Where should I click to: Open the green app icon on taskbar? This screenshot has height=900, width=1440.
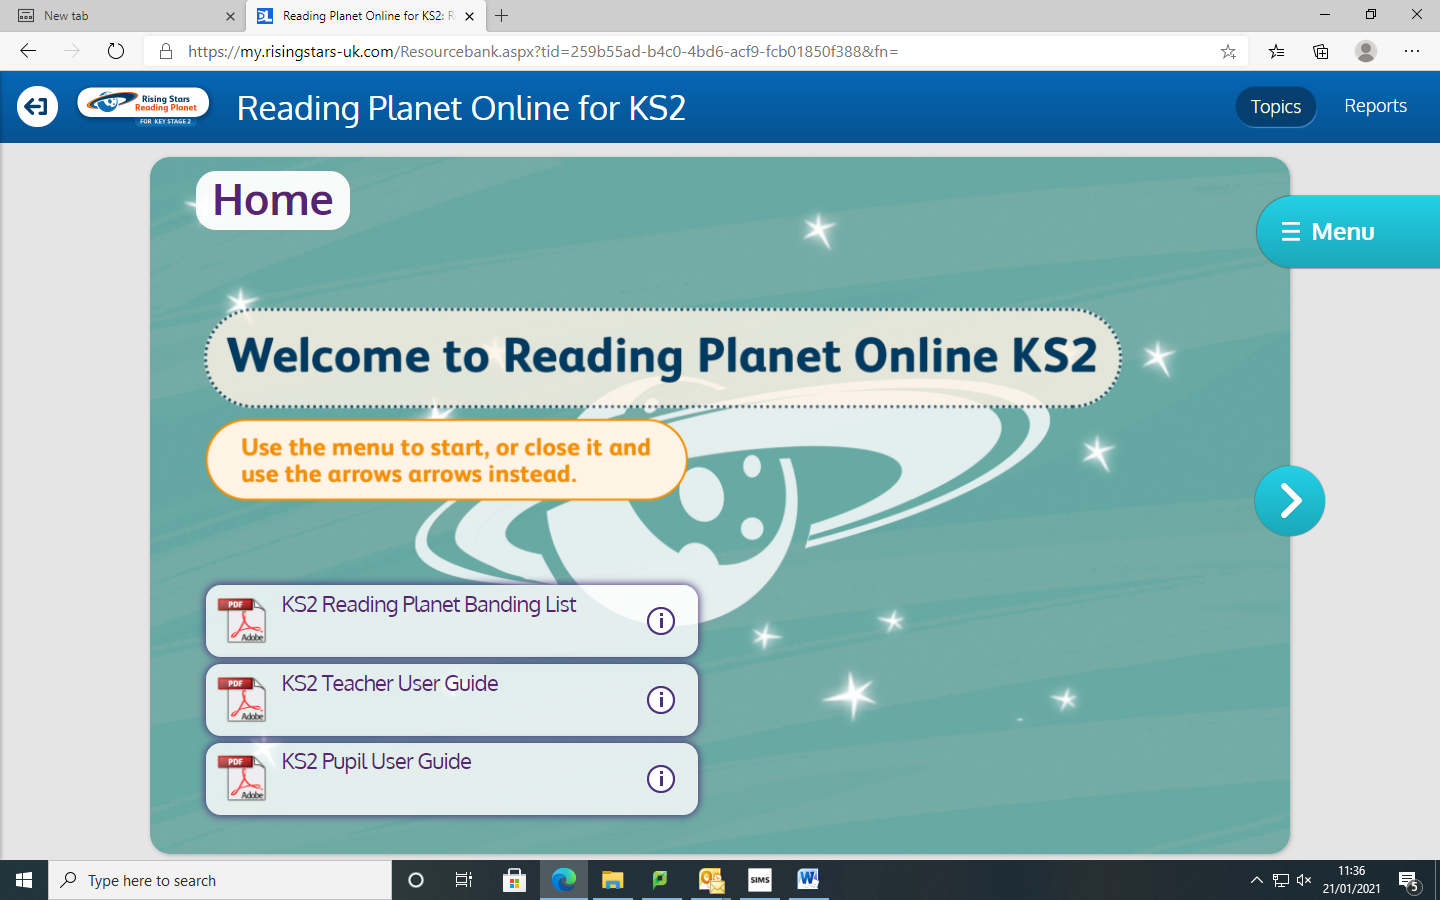(660, 880)
